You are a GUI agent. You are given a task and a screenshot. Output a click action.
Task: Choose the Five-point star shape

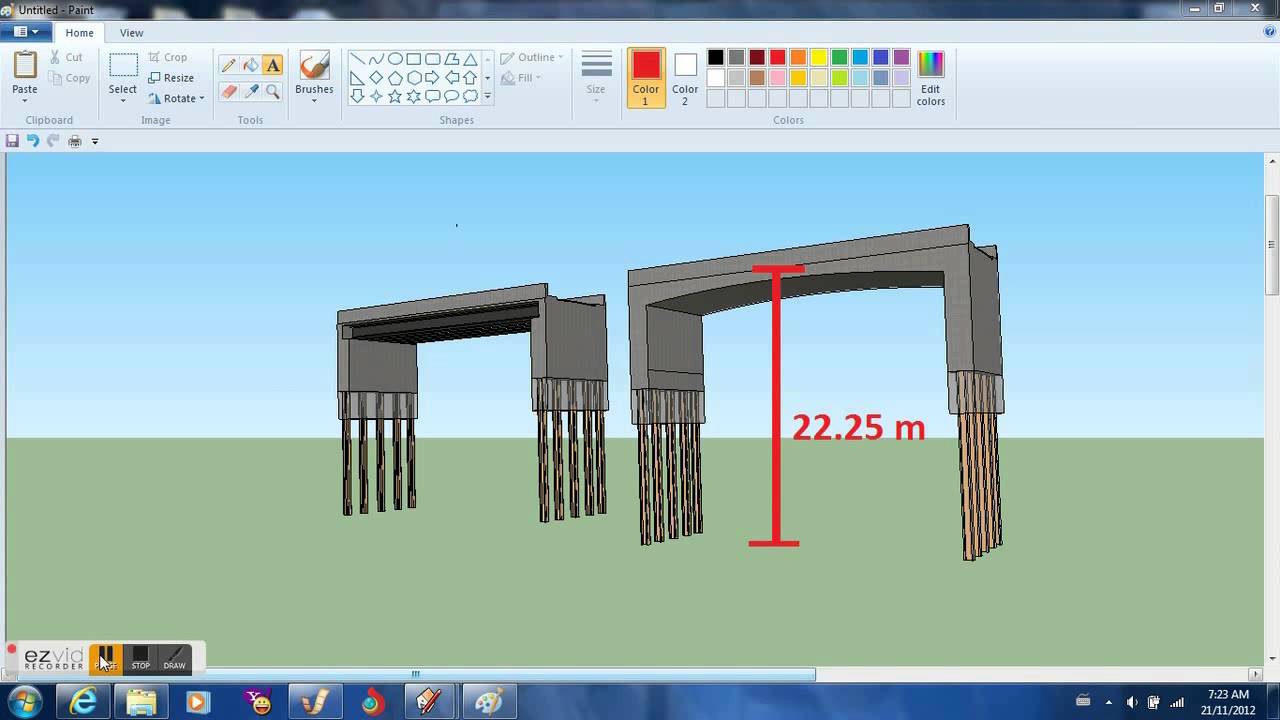(x=395, y=97)
